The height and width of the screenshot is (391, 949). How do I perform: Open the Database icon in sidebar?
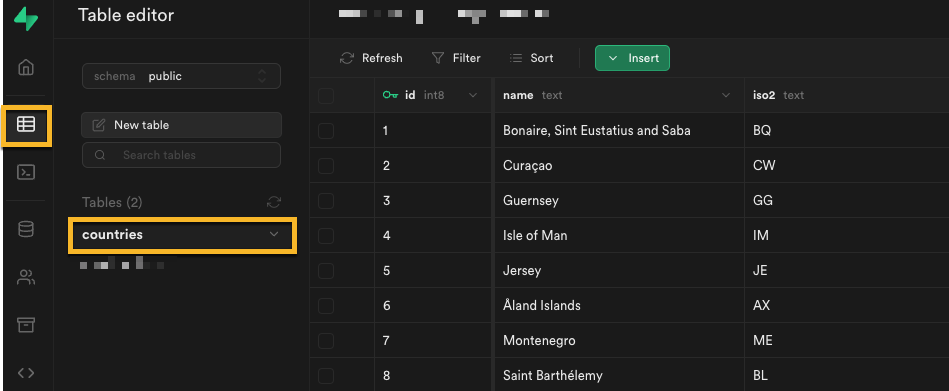point(25,229)
